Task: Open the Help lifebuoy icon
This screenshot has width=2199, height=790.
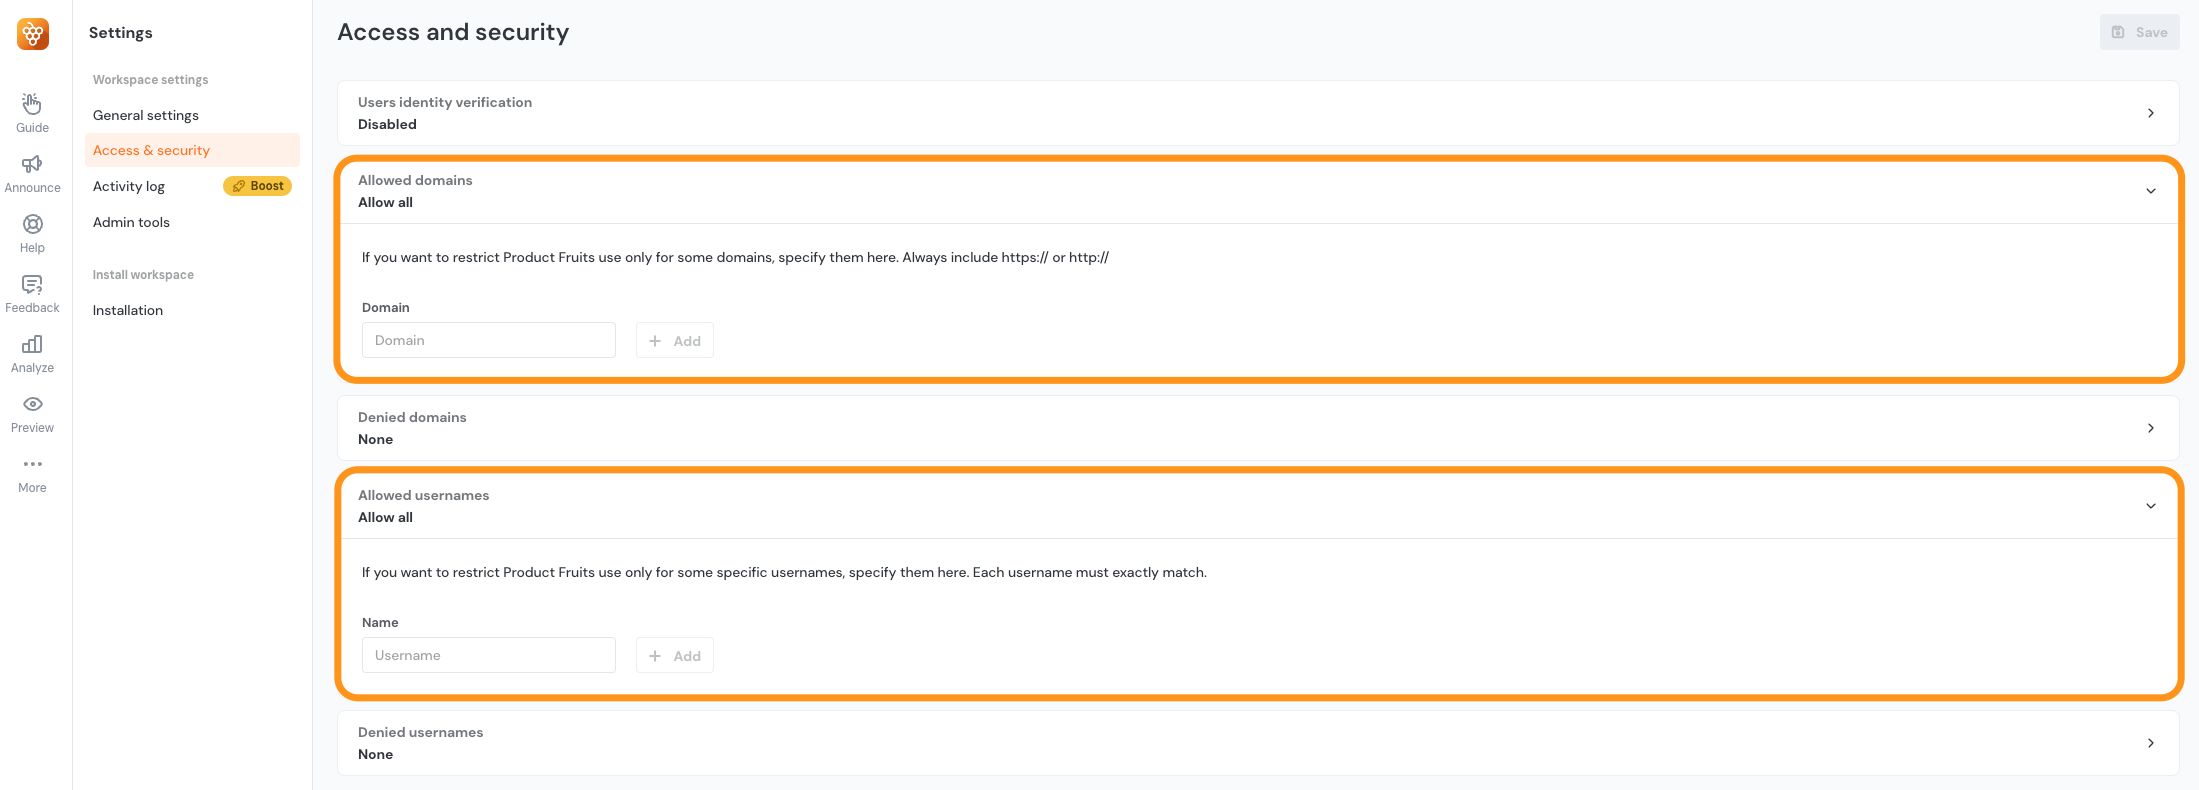Action: 32,224
